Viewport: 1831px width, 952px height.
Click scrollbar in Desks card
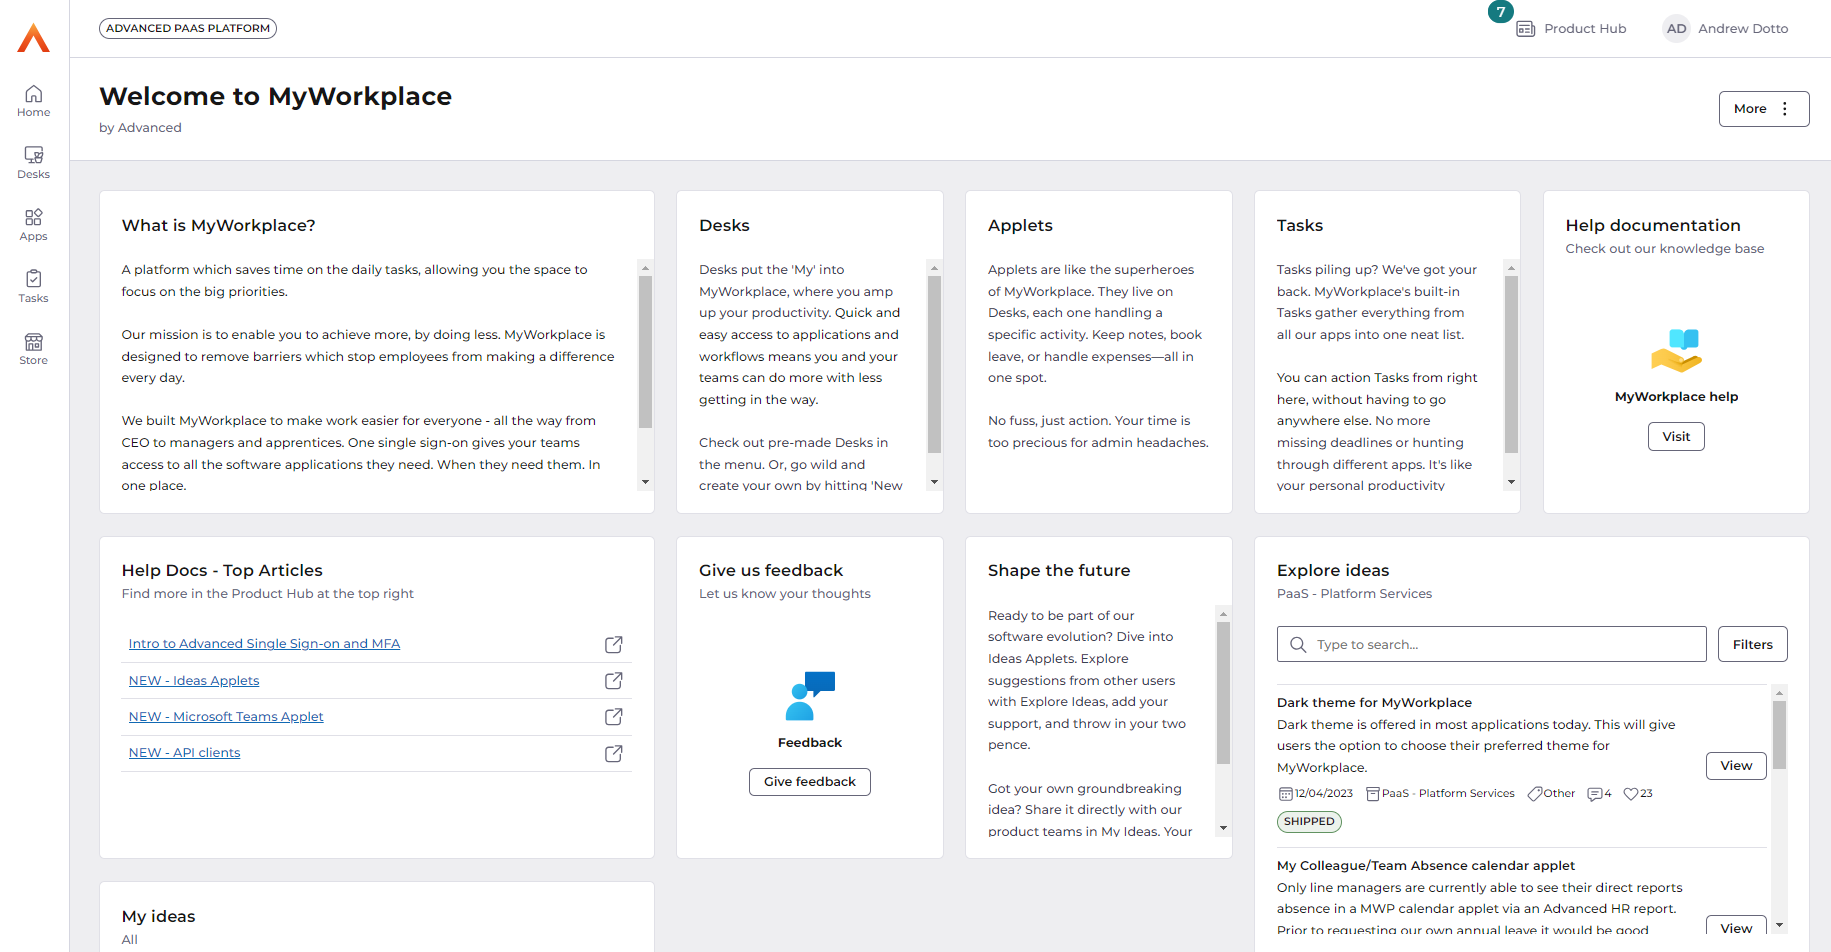click(934, 365)
